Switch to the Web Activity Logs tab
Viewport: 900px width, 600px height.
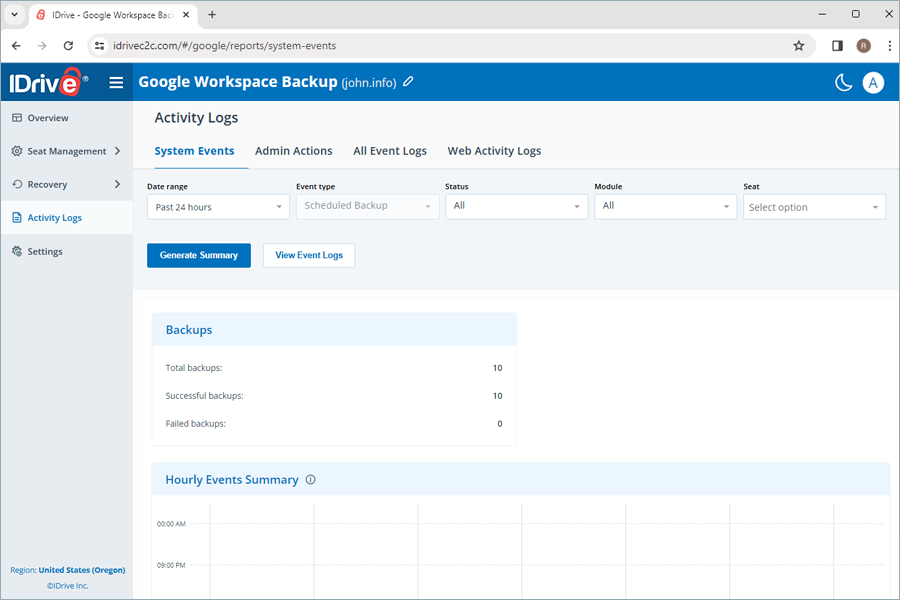coord(494,151)
